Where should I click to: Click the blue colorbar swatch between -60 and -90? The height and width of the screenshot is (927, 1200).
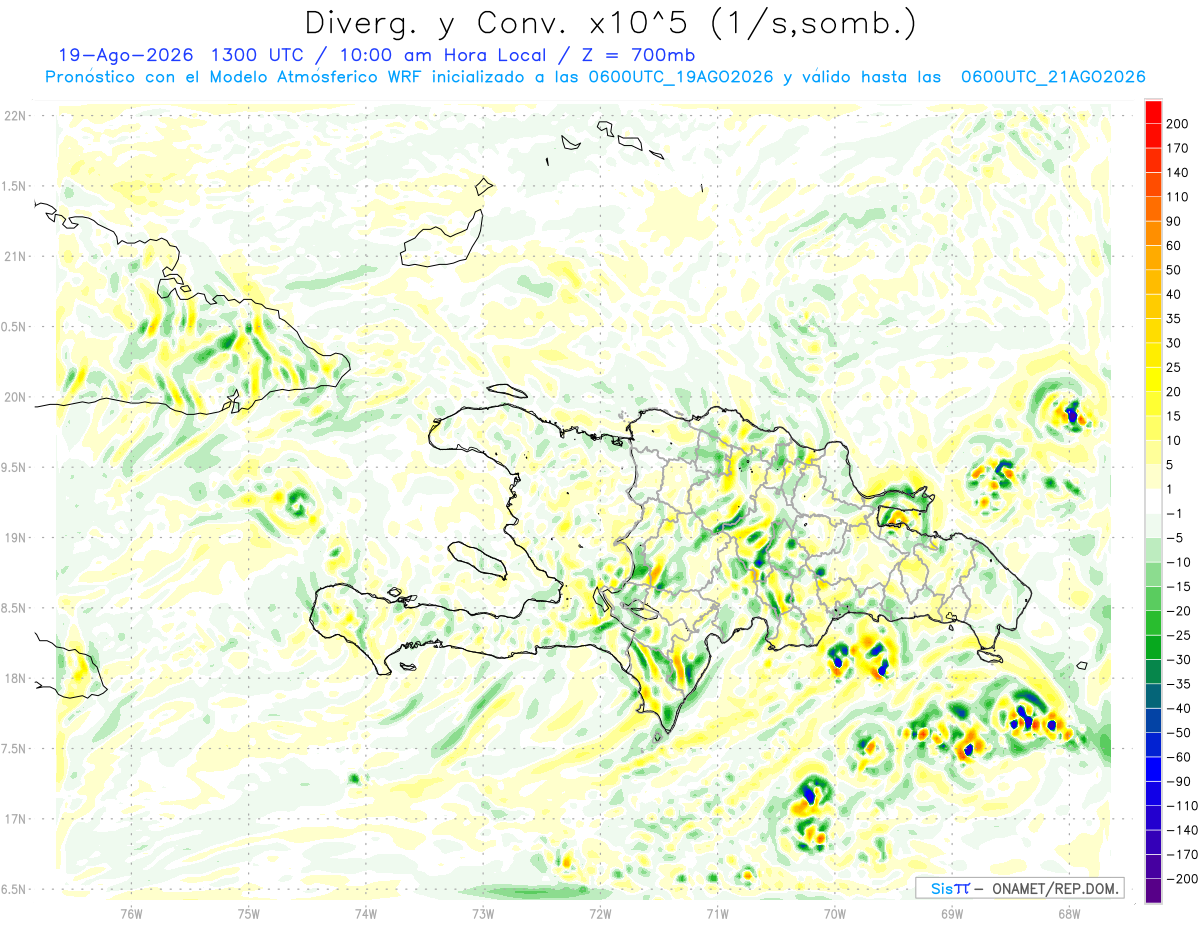[1153, 769]
